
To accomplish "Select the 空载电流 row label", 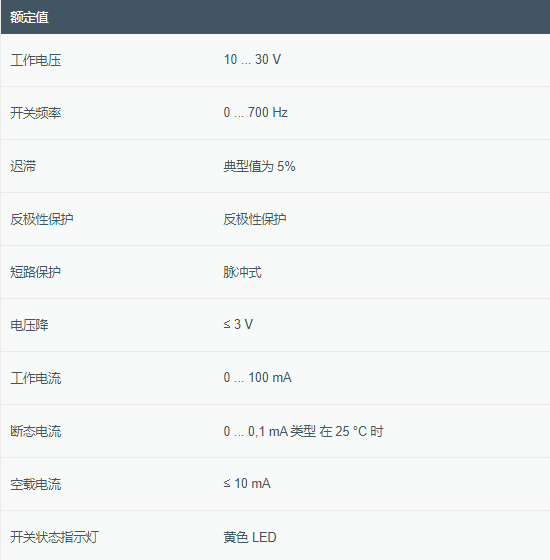I will pos(35,484).
